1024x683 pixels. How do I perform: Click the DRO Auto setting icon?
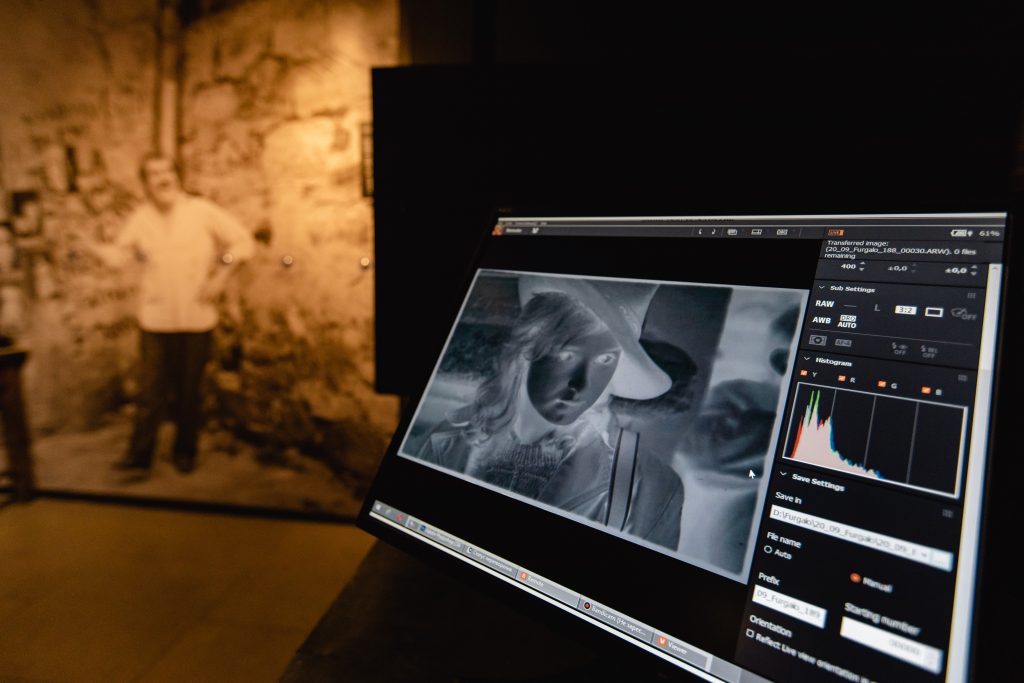(847, 323)
